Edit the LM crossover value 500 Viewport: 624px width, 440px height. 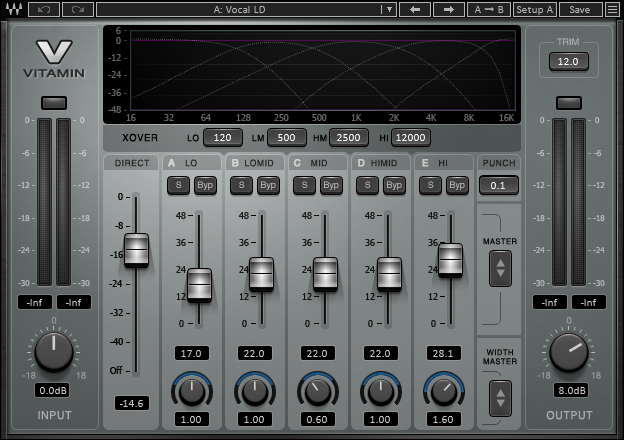[287, 138]
